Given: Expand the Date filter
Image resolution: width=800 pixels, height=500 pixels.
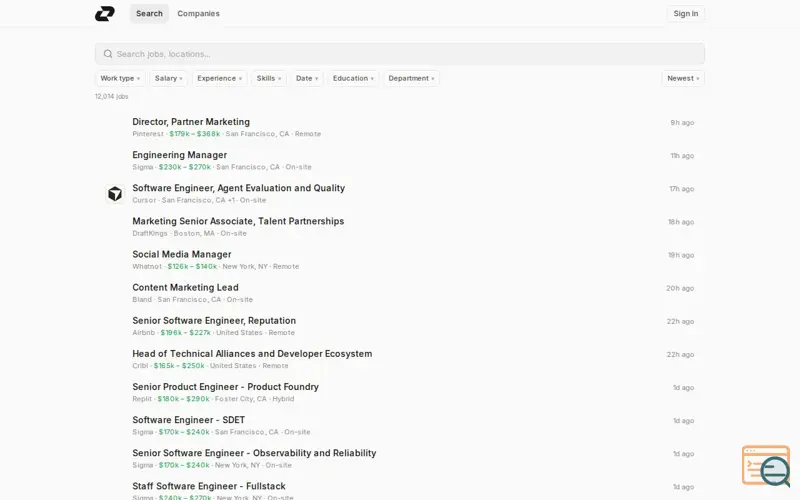Looking at the screenshot, I should 307,78.
